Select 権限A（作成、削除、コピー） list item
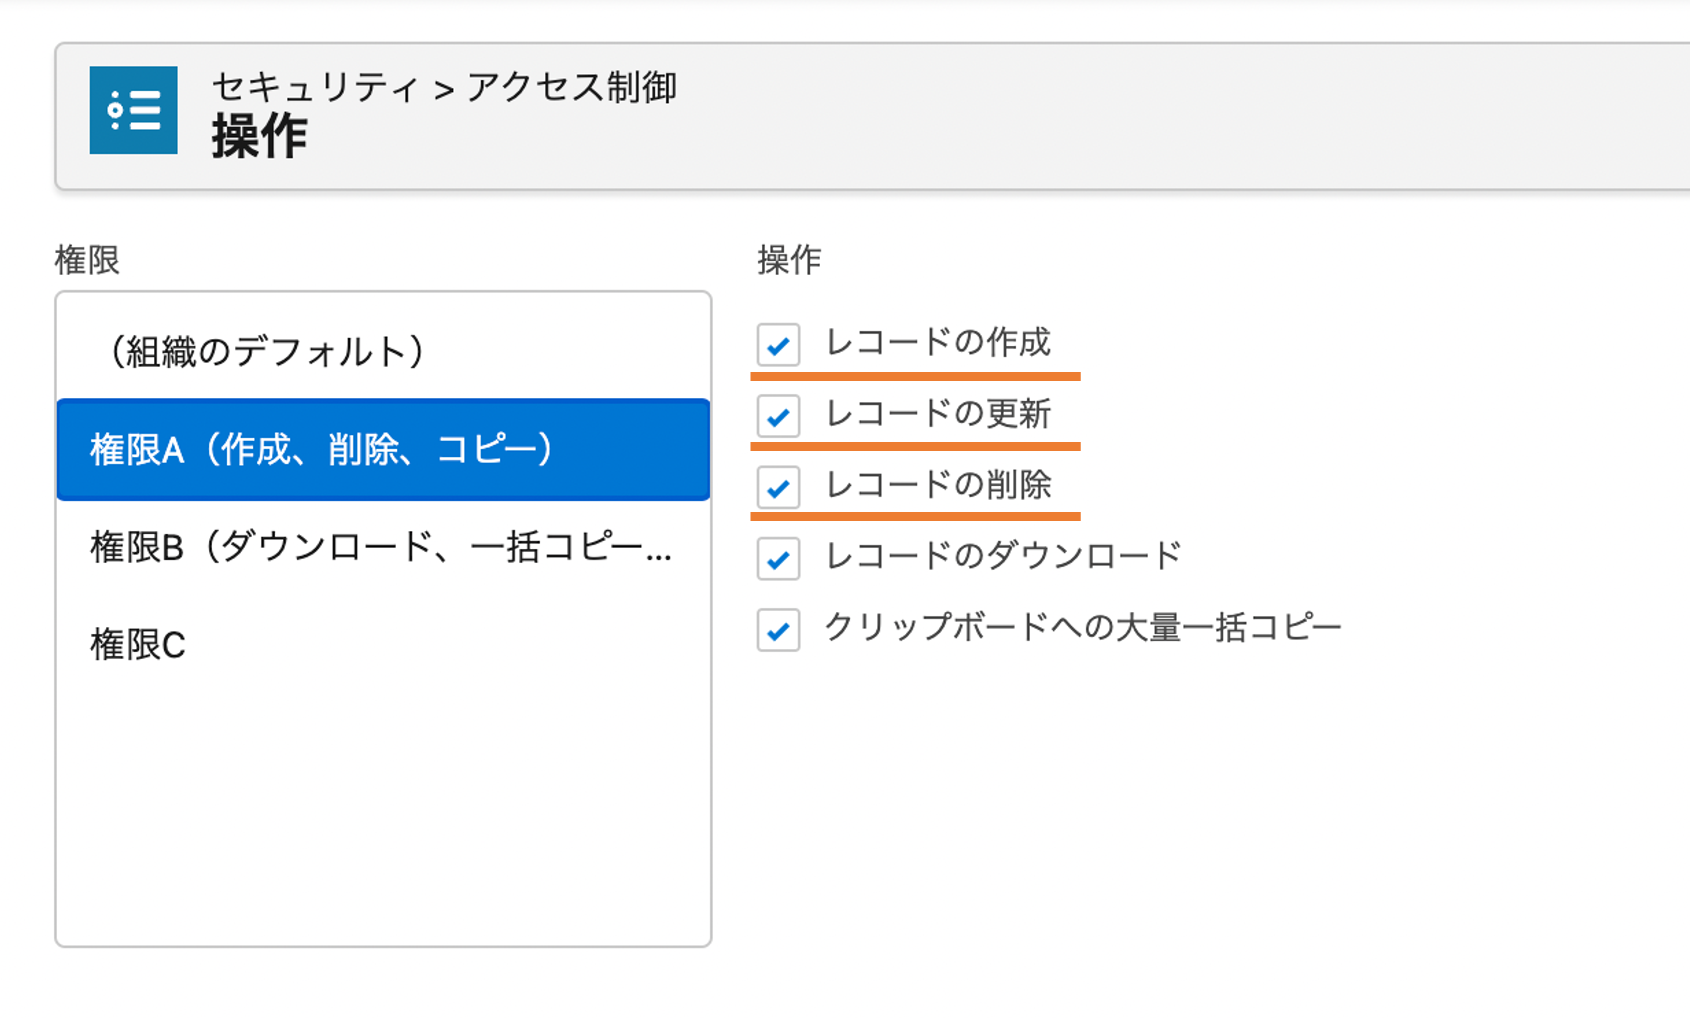This screenshot has height=1018, width=1690. [383, 449]
